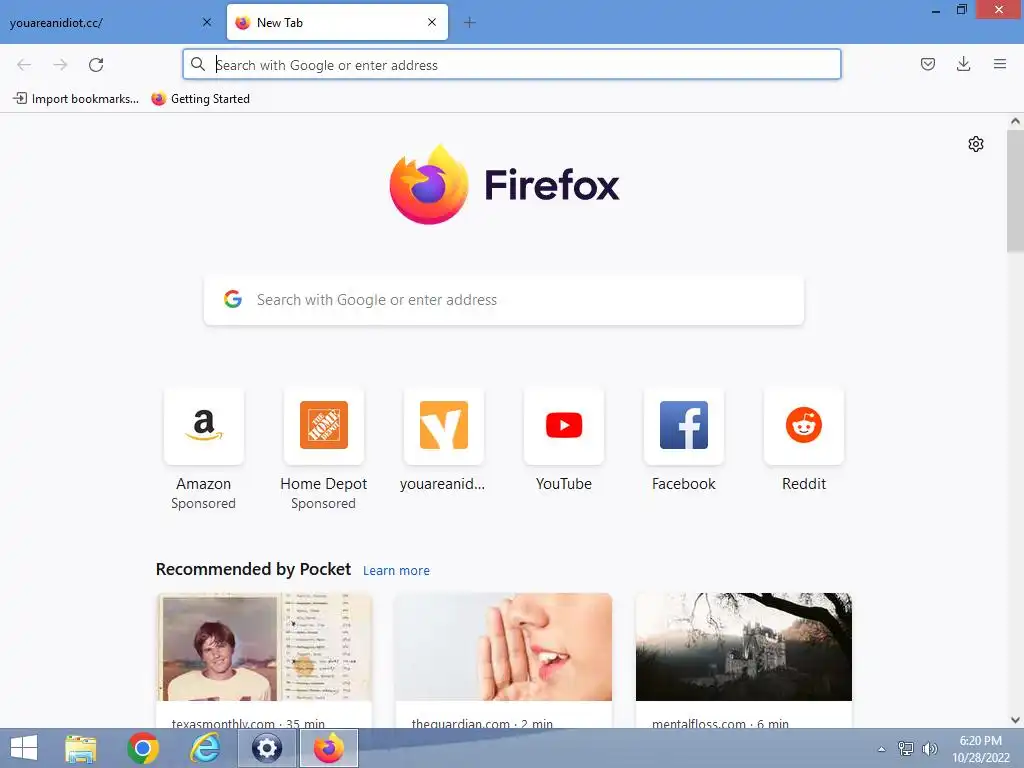Click Firefox taskbar button

[x=328, y=748]
